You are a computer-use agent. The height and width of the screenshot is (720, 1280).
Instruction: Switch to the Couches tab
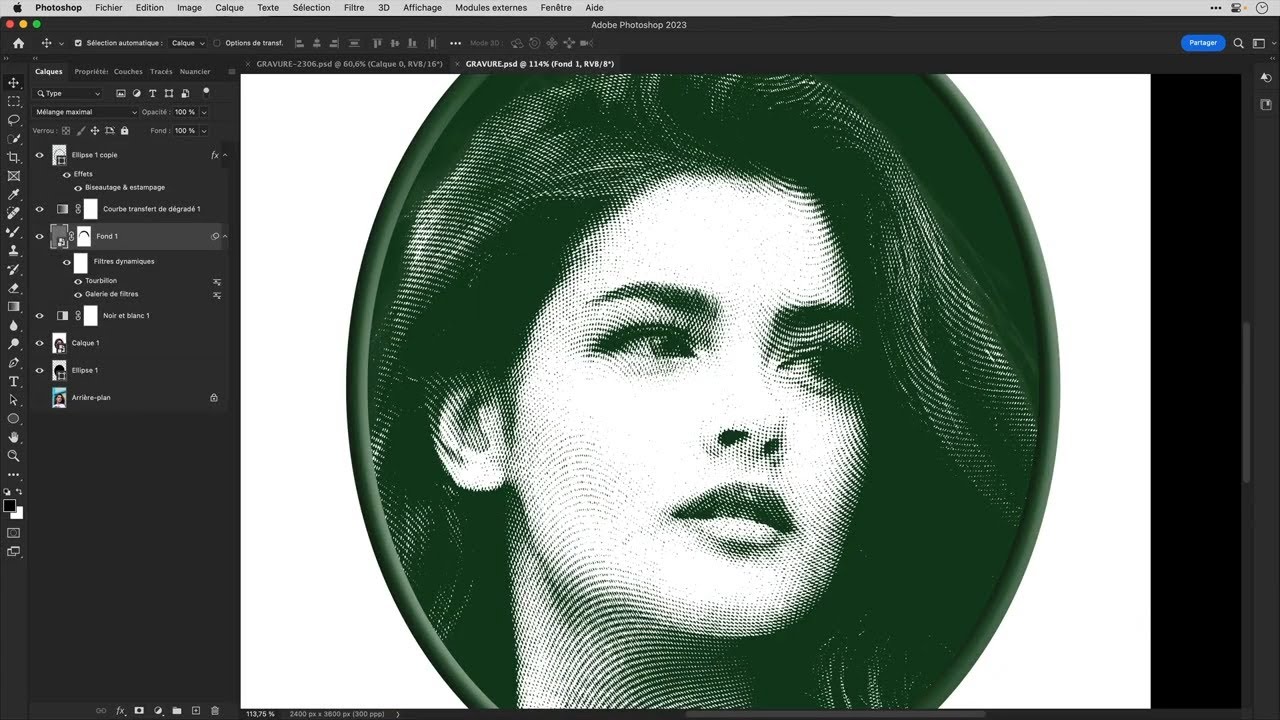(x=128, y=72)
